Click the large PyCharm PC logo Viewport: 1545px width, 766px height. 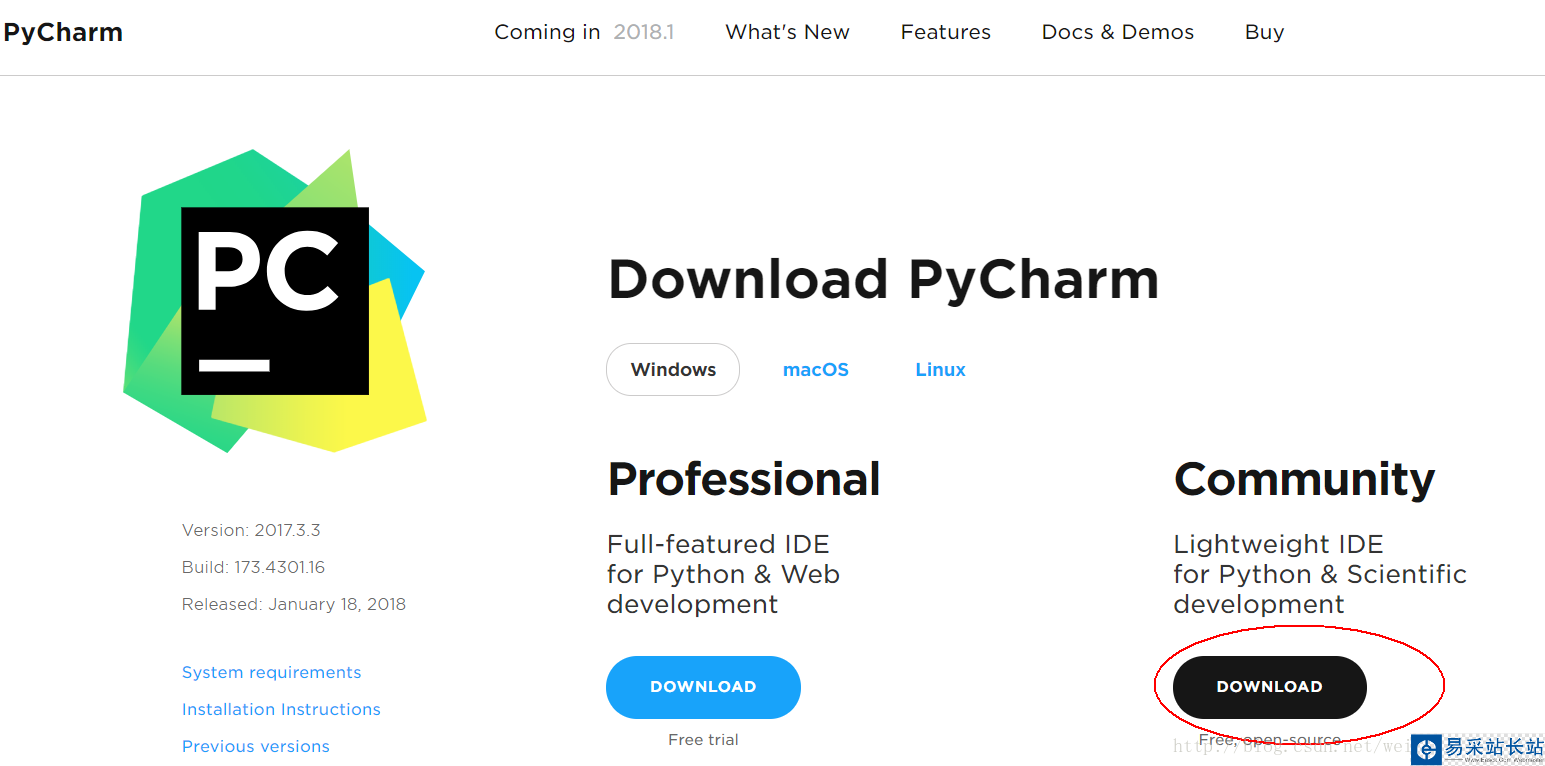click(x=275, y=301)
